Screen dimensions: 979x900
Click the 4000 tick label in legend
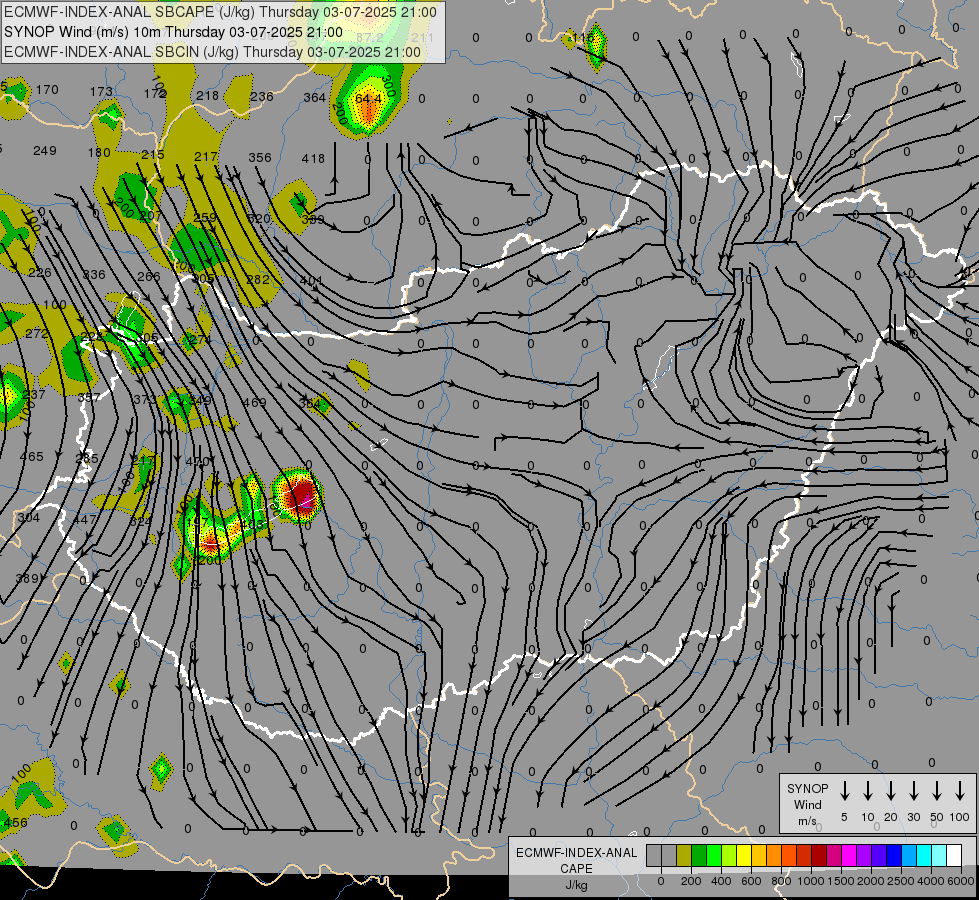931,881
